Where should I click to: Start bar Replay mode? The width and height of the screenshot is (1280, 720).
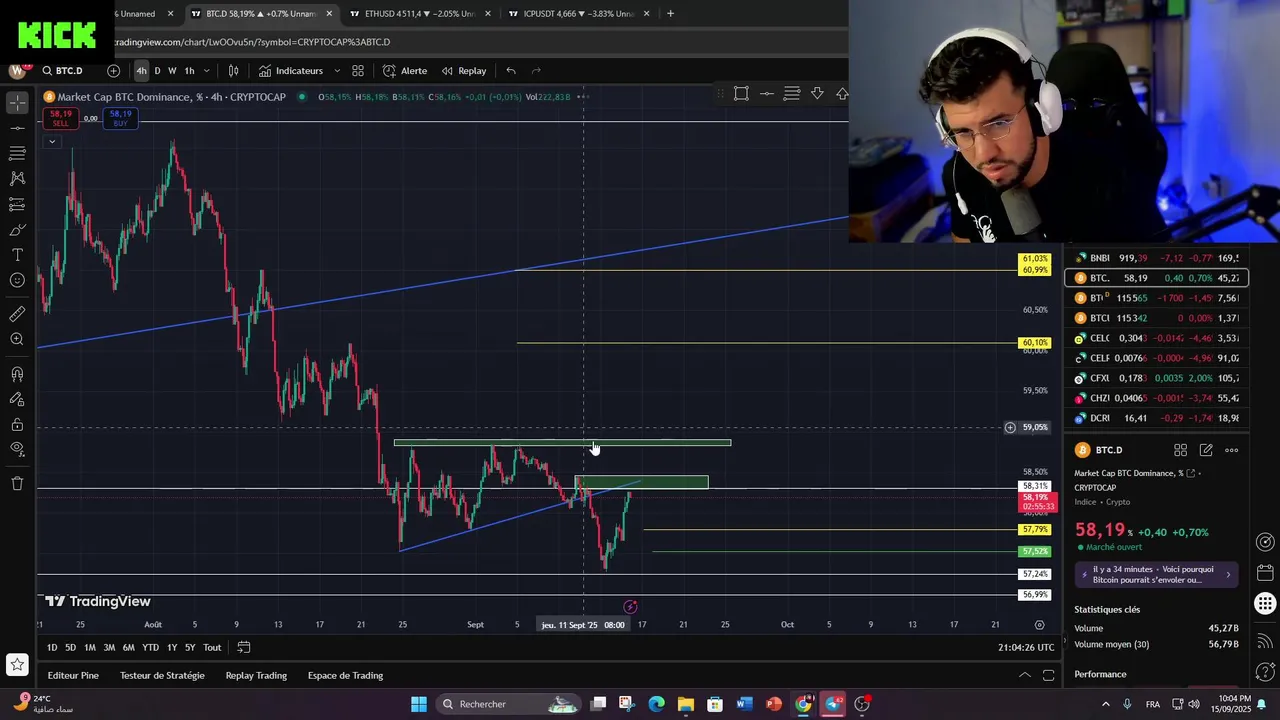click(464, 71)
